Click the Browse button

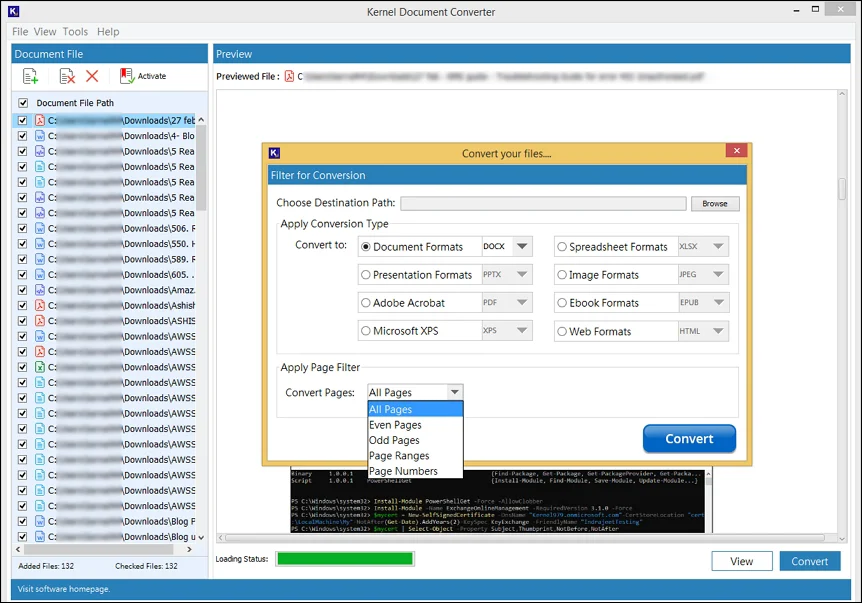point(715,203)
